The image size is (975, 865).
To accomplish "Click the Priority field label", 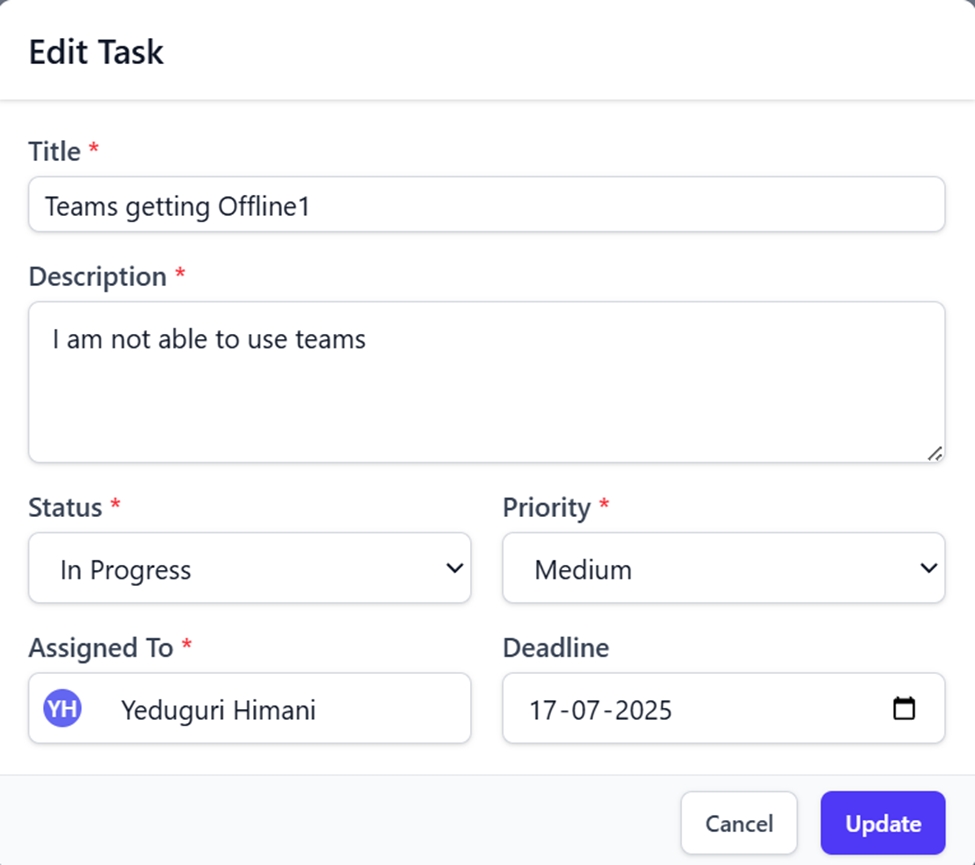I will click(546, 507).
